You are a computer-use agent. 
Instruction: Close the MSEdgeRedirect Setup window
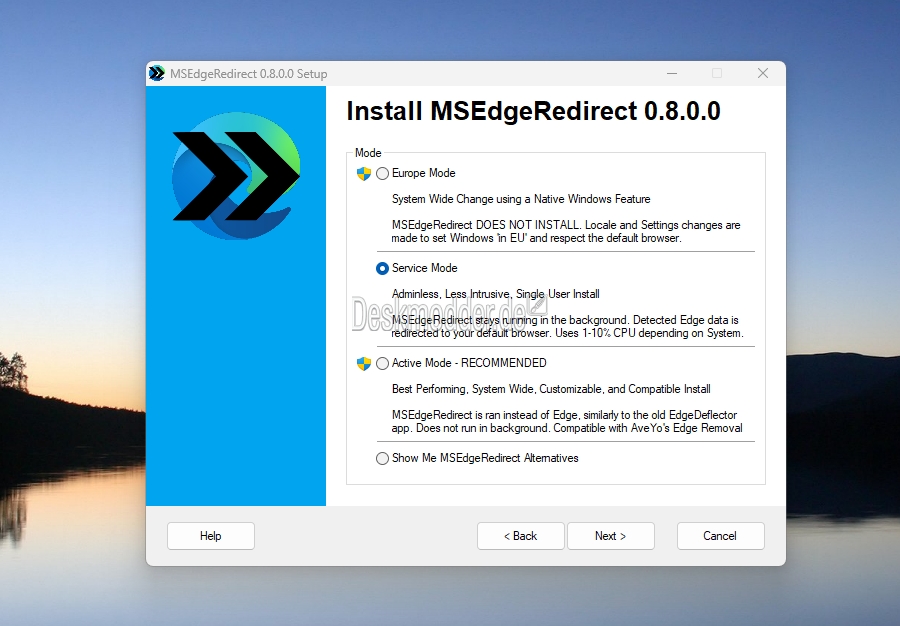(x=763, y=73)
